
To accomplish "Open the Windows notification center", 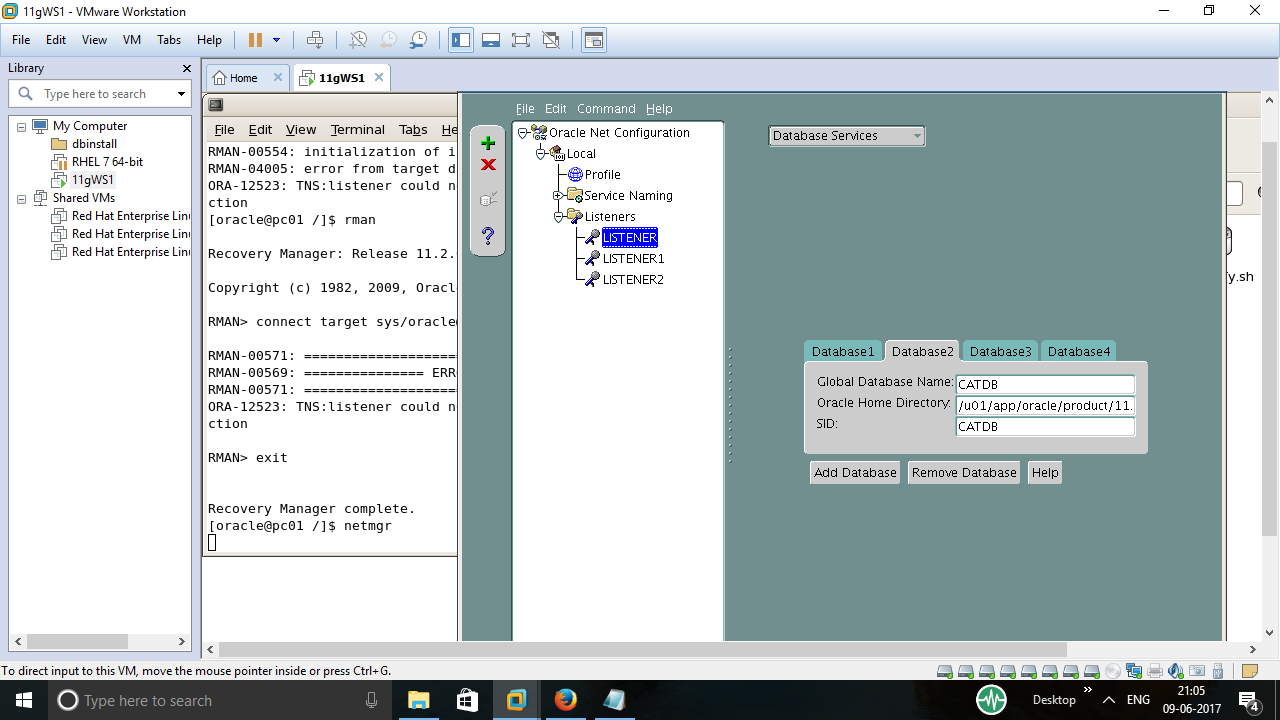I will coord(1248,700).
